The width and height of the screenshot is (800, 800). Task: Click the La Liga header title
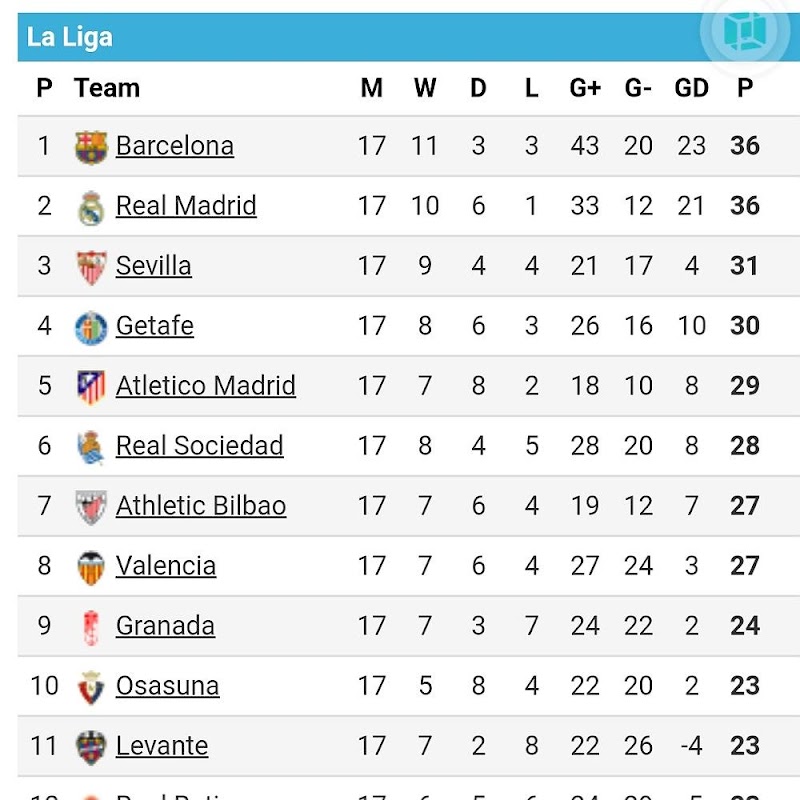click(x=69, y=38)
